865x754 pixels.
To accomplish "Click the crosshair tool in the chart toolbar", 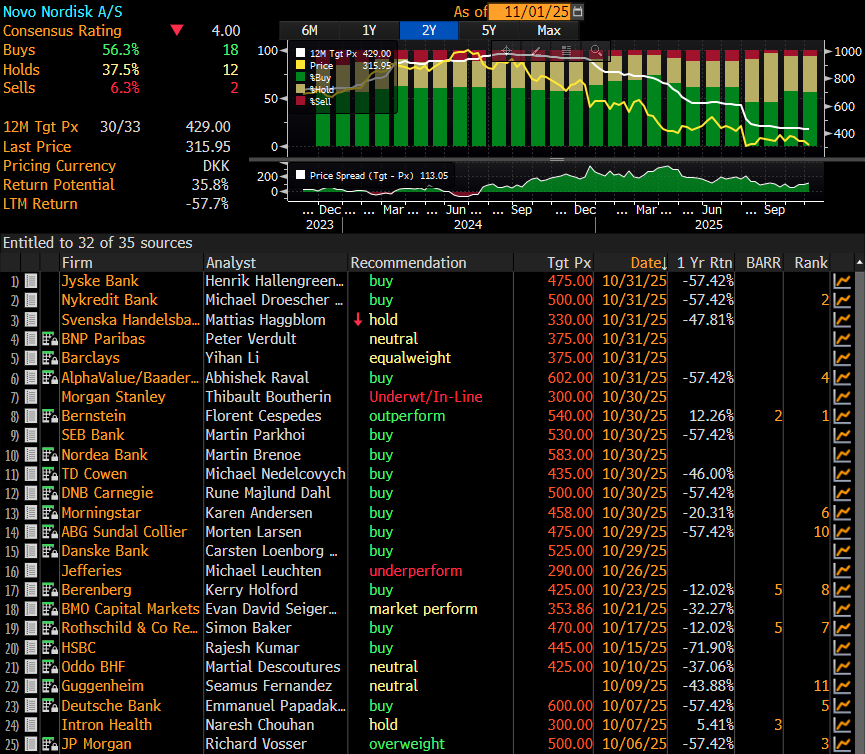I will (506, 50).
